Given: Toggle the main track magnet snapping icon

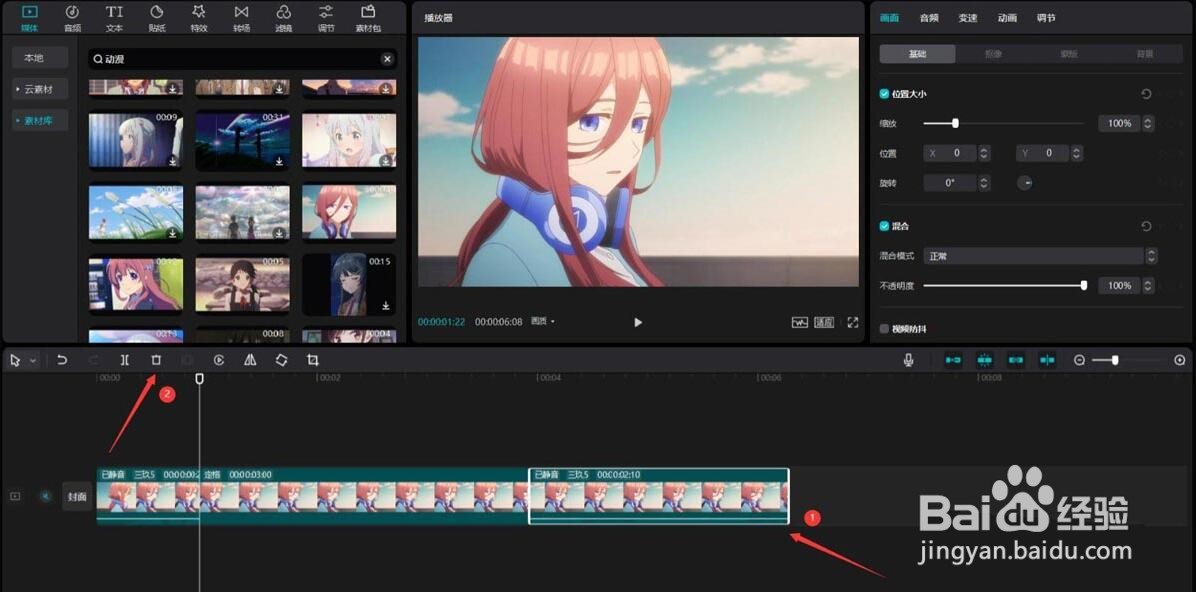Looking at the screenshot, I should click(x=953, y=360).
